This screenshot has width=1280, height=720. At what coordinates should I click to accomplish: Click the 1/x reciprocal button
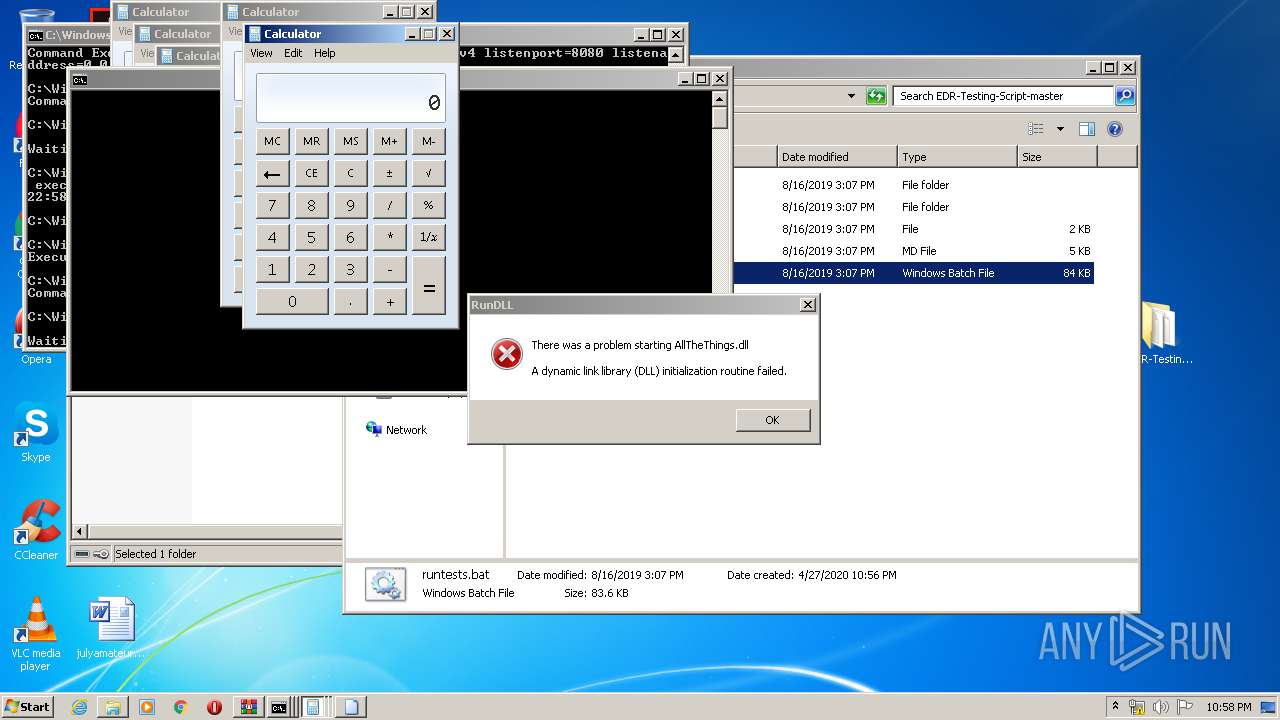tap(429, 237)
